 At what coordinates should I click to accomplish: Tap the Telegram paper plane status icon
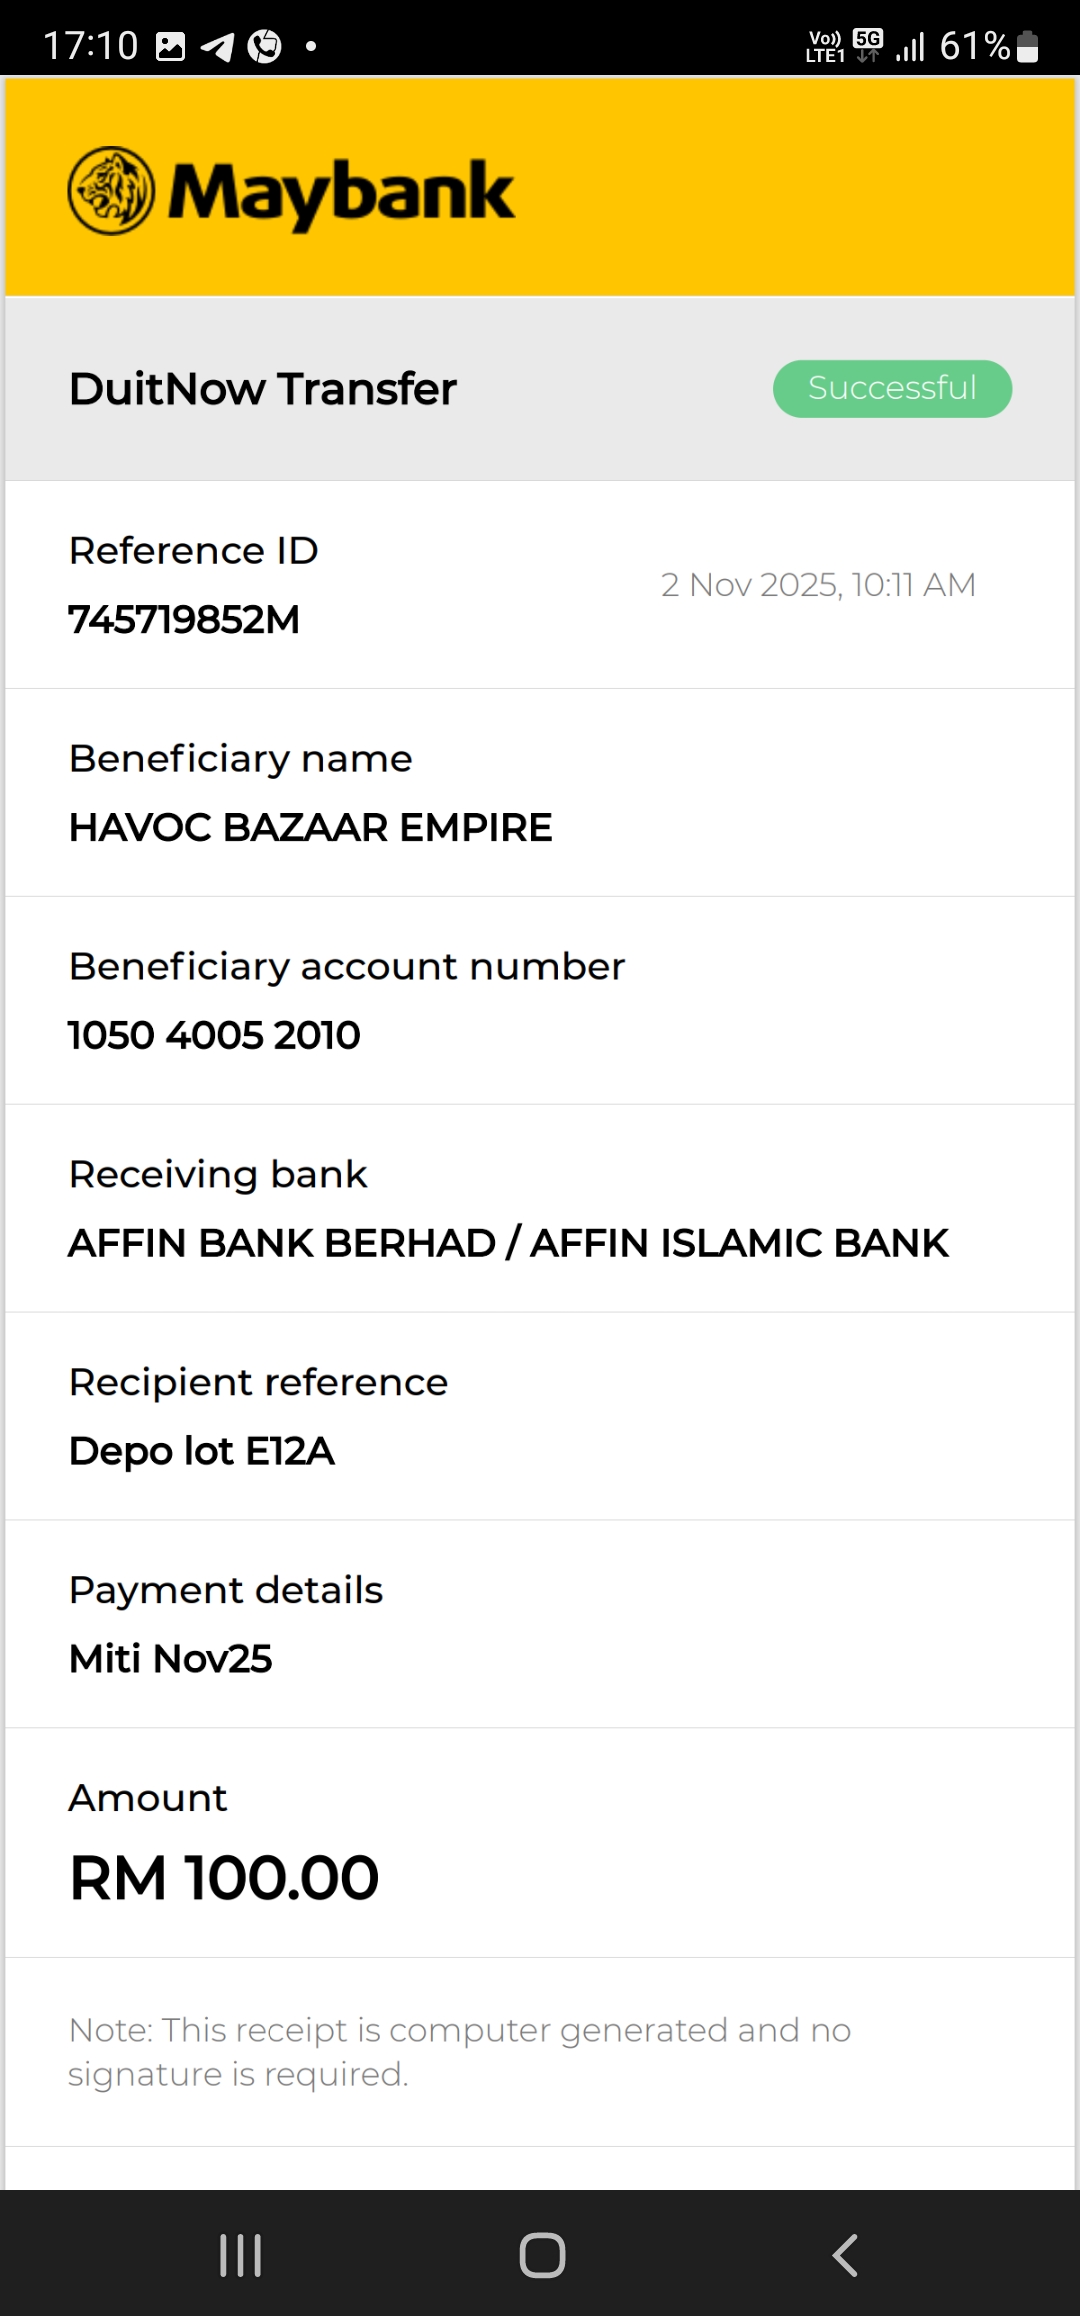coord(218,46)
